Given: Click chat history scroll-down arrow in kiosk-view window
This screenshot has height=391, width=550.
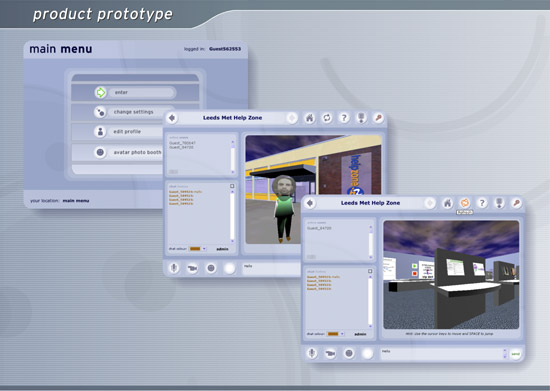Looking at the screenshot, I should pos(370,326).
